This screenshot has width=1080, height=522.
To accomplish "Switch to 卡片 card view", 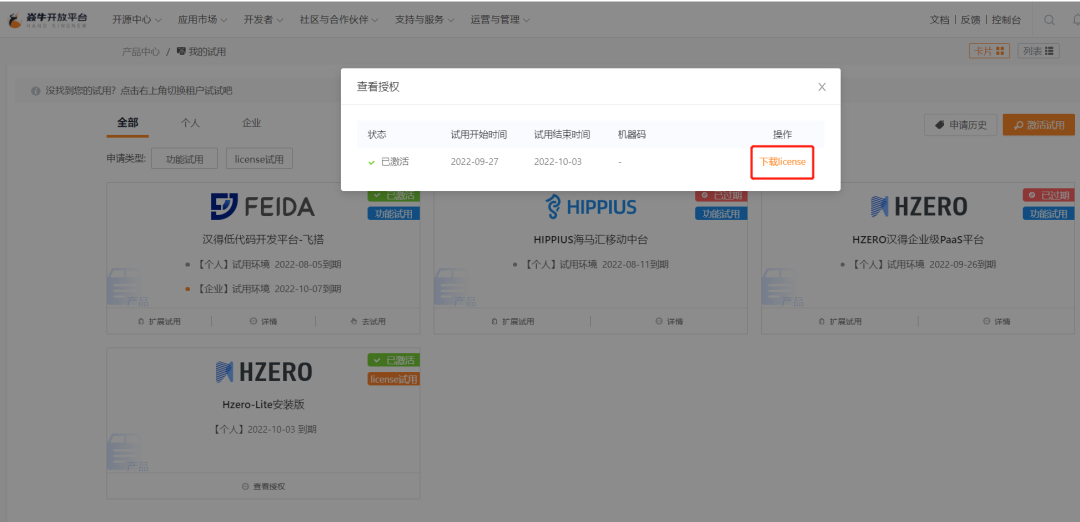I will click(988, 51).
